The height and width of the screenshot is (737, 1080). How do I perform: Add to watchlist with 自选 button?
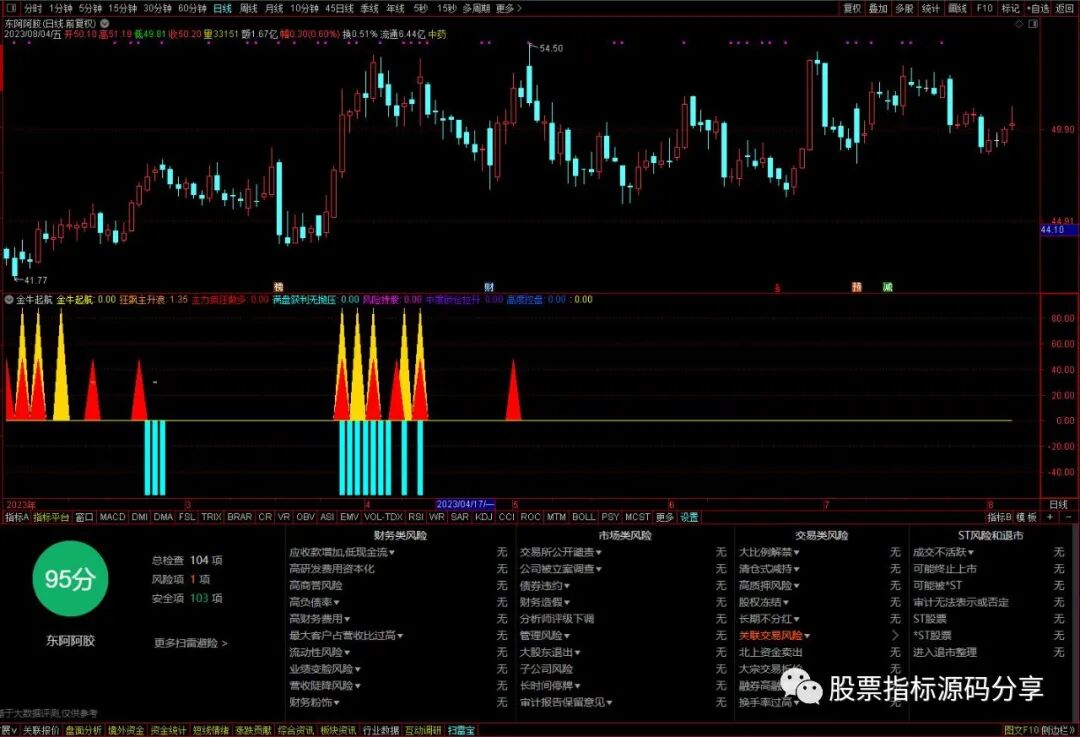(x=1038, y=8)
